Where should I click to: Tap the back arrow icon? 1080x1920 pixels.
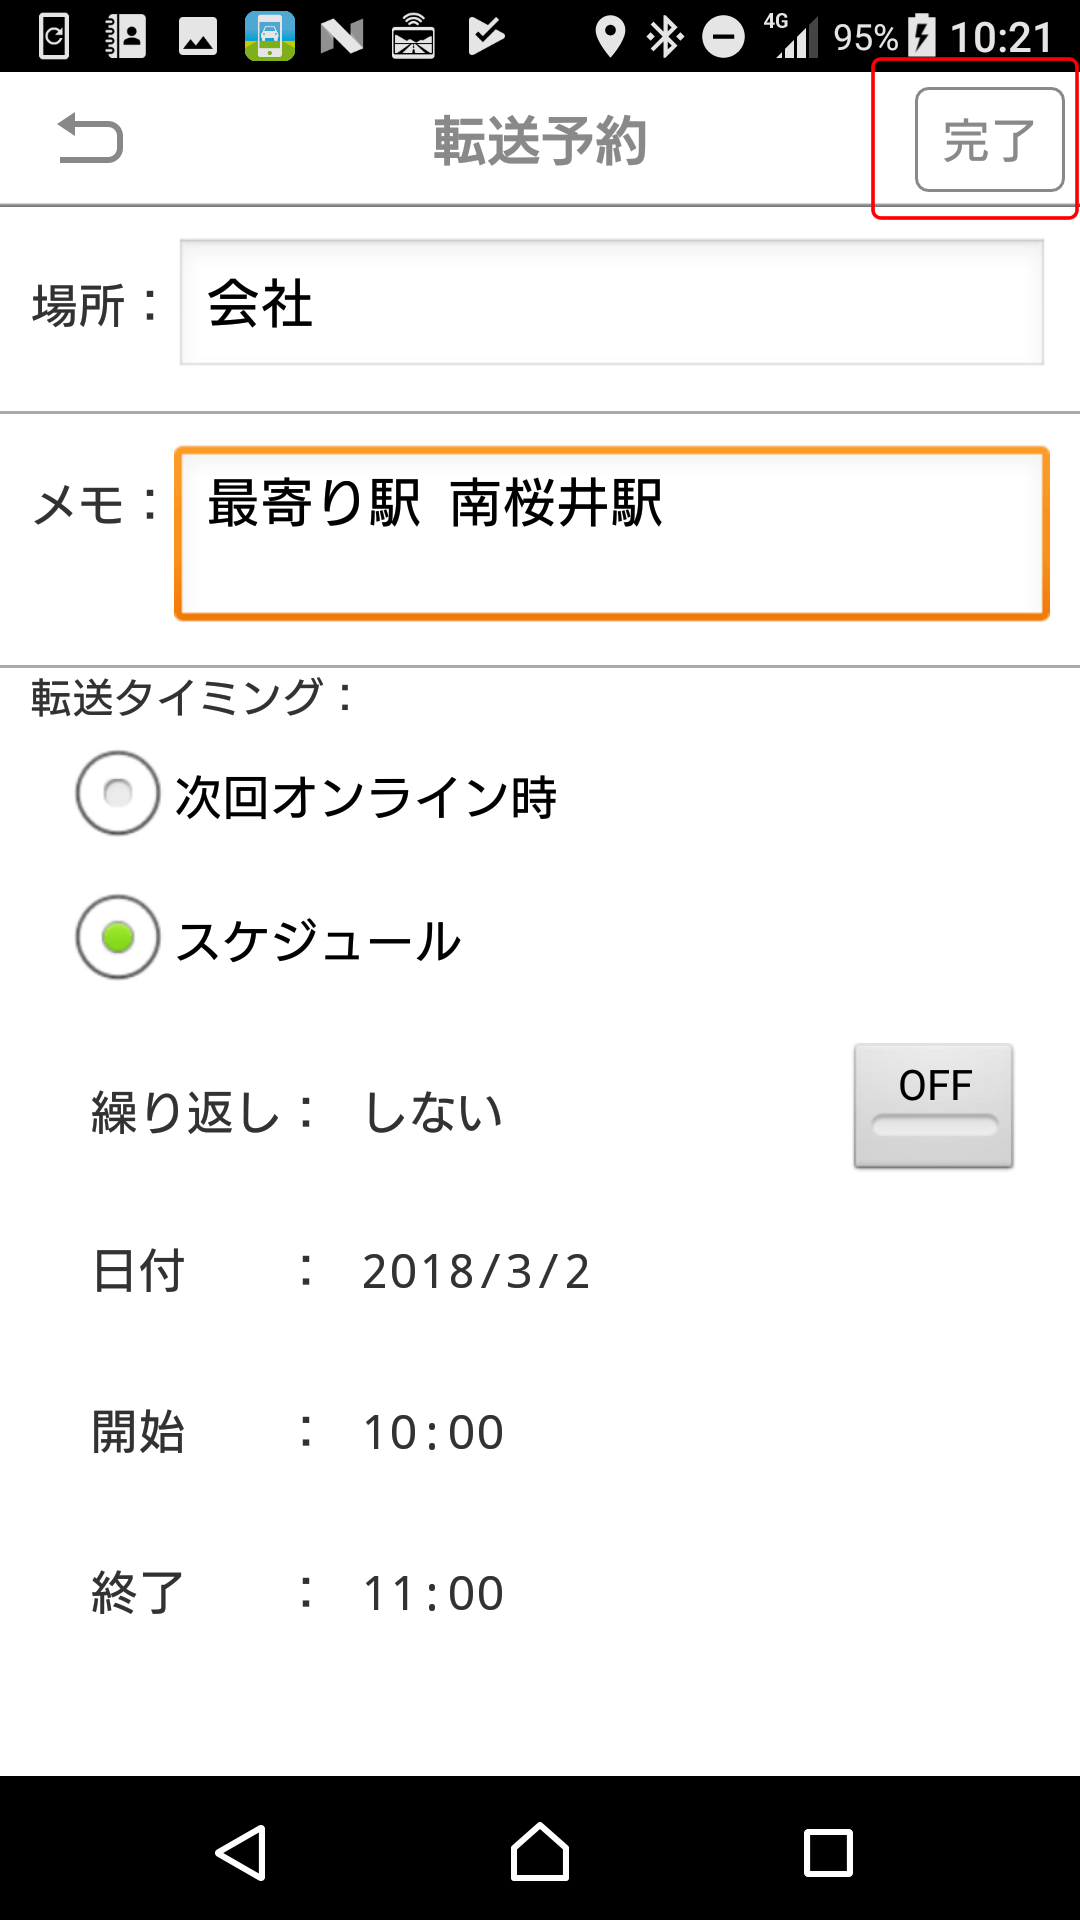coord(90,138)
